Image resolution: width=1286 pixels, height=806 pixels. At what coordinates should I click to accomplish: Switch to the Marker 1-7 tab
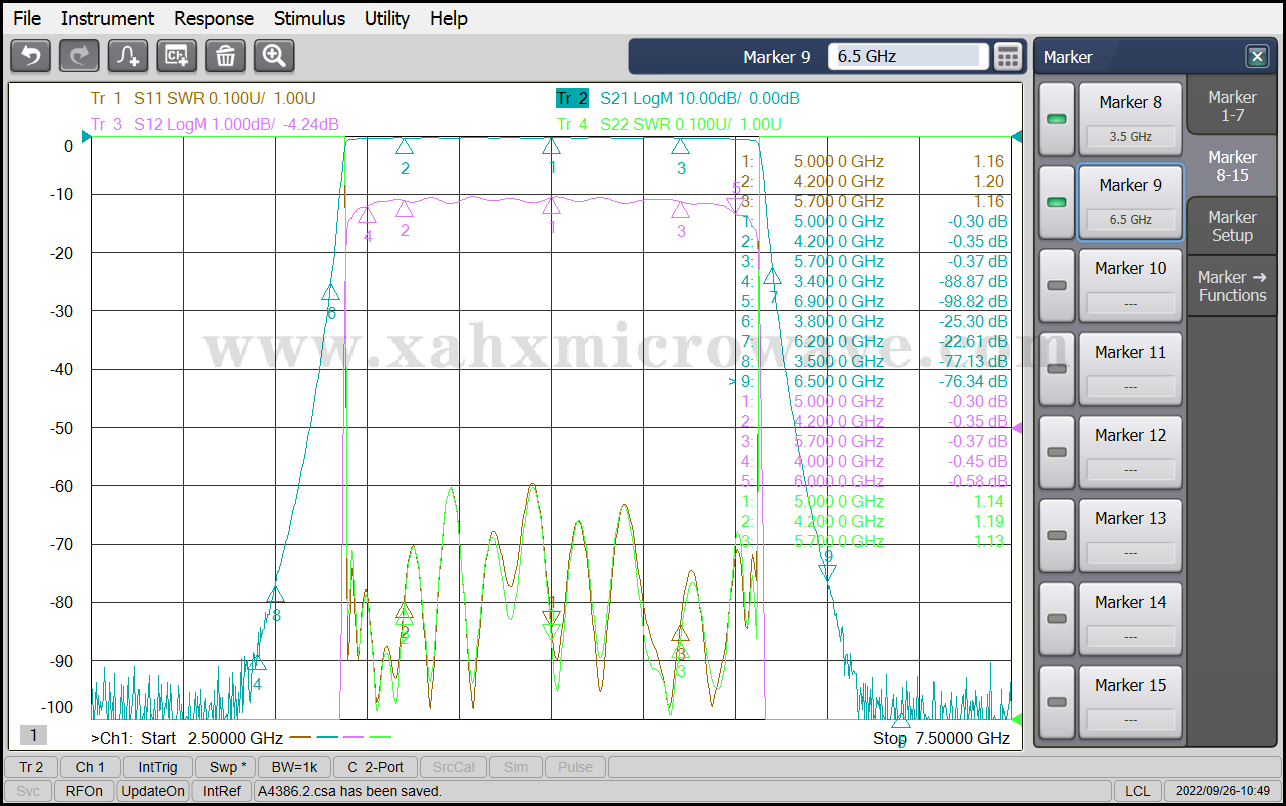click(x=1232, y=106)
